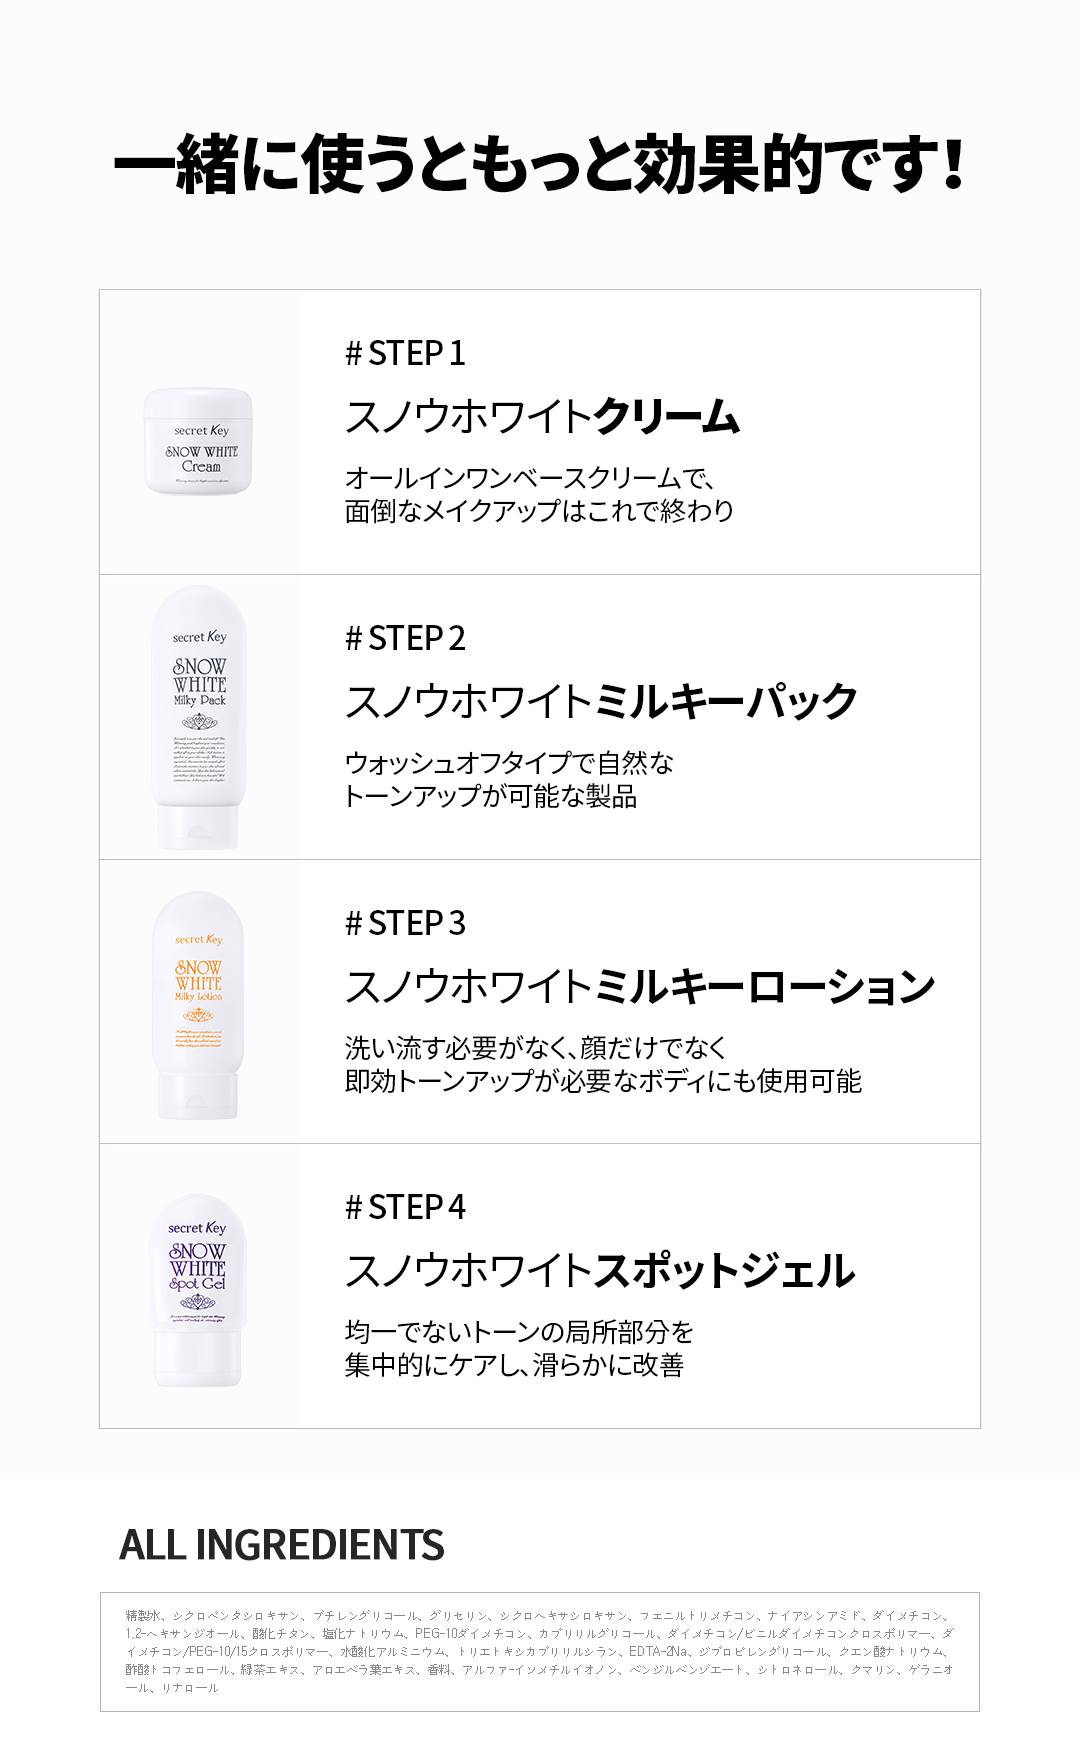The width and height of the screenshot is (1080, 1742).
Task: Select the ウォッシュオフタイプ description text
Action: point(509,779)
